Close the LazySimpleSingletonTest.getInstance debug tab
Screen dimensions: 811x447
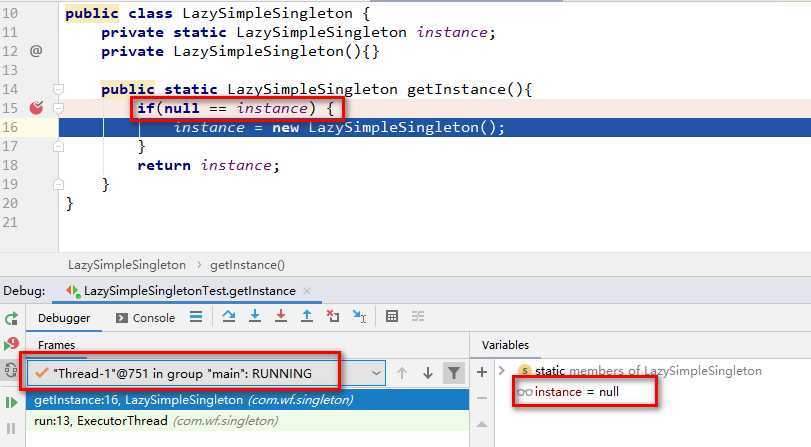(x=307, y=291)
